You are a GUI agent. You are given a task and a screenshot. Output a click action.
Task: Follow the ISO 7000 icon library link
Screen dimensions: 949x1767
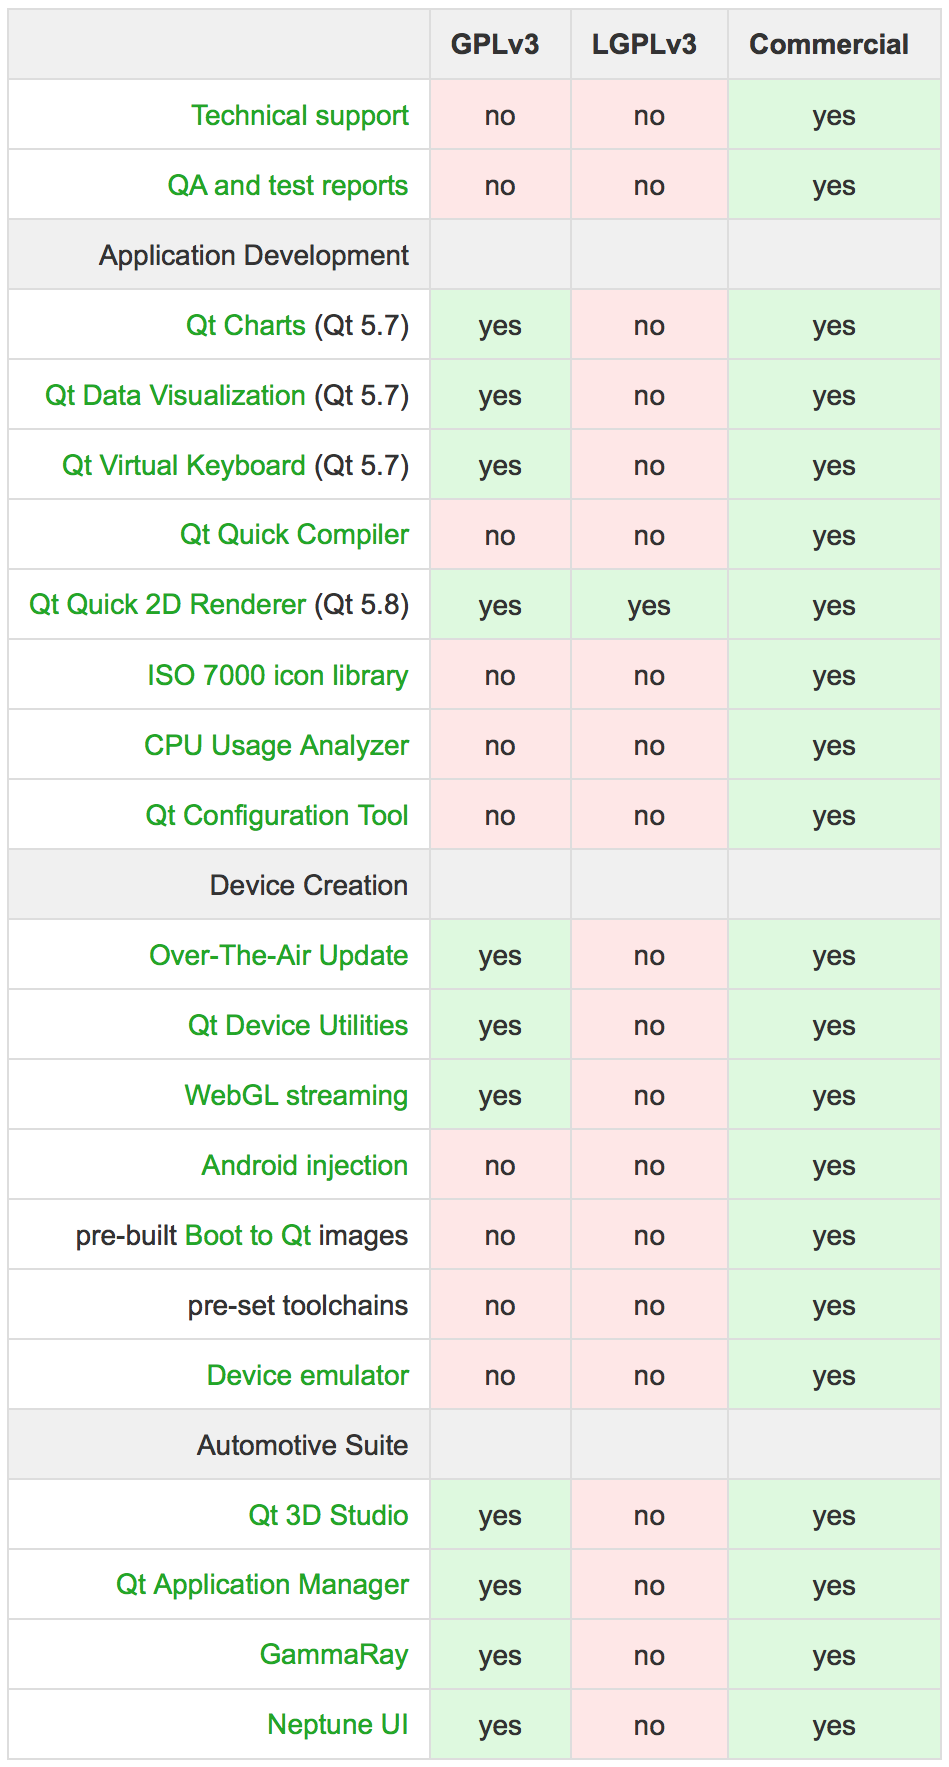pos(278,676)
